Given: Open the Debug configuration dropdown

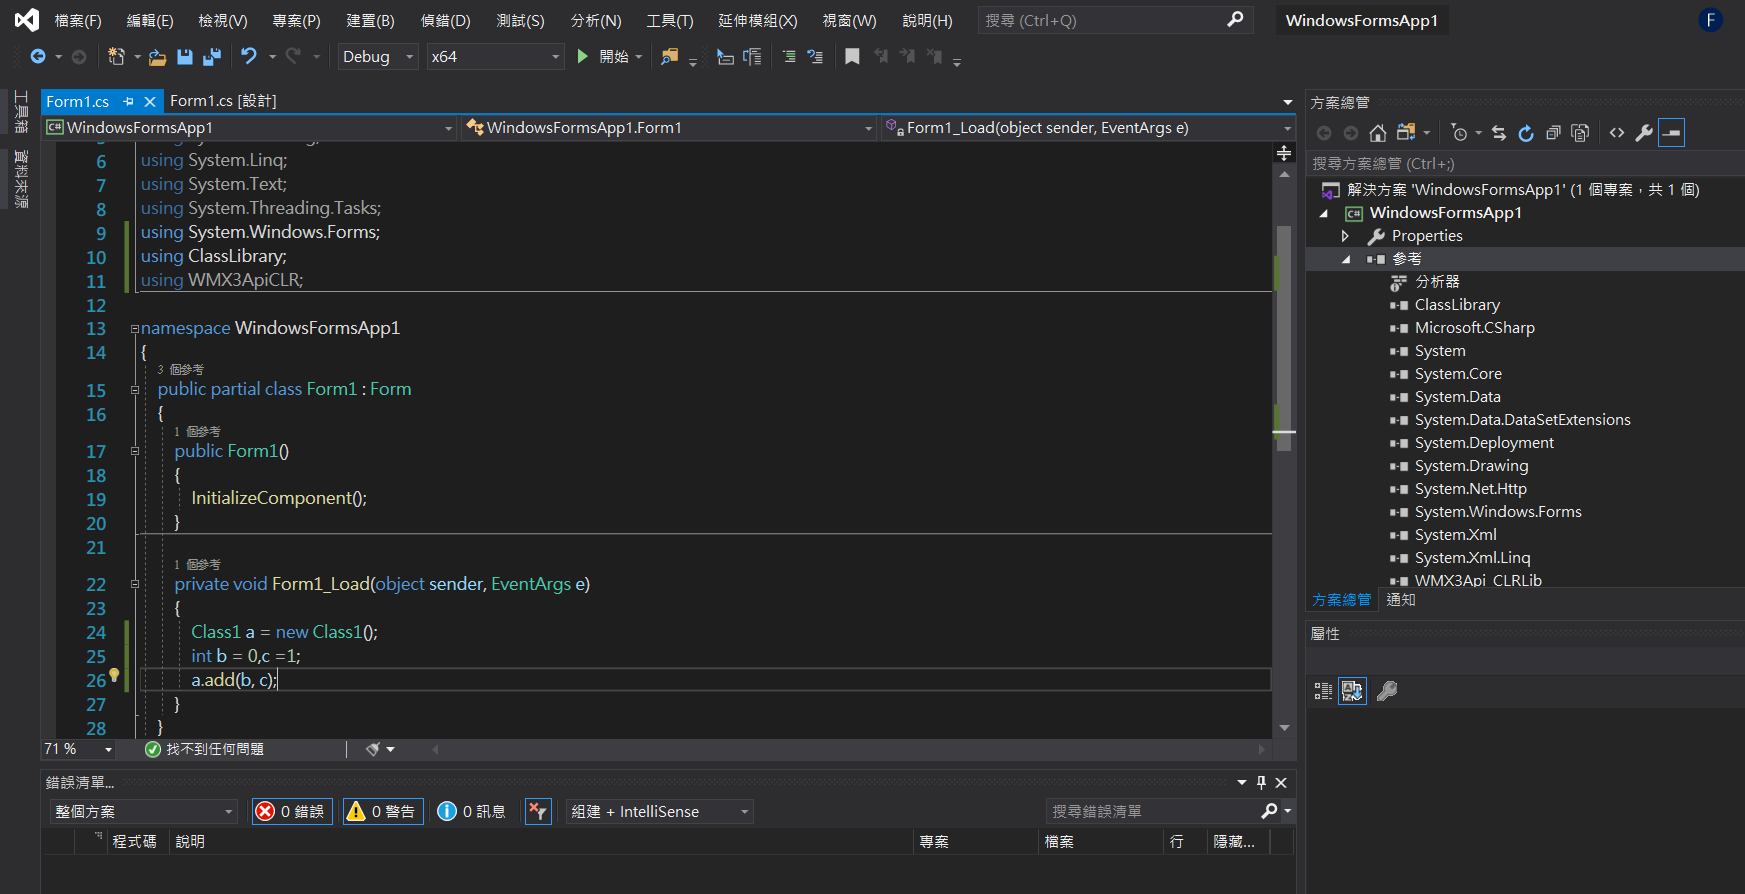Looking at the screenshot, I should click(378, 57).
